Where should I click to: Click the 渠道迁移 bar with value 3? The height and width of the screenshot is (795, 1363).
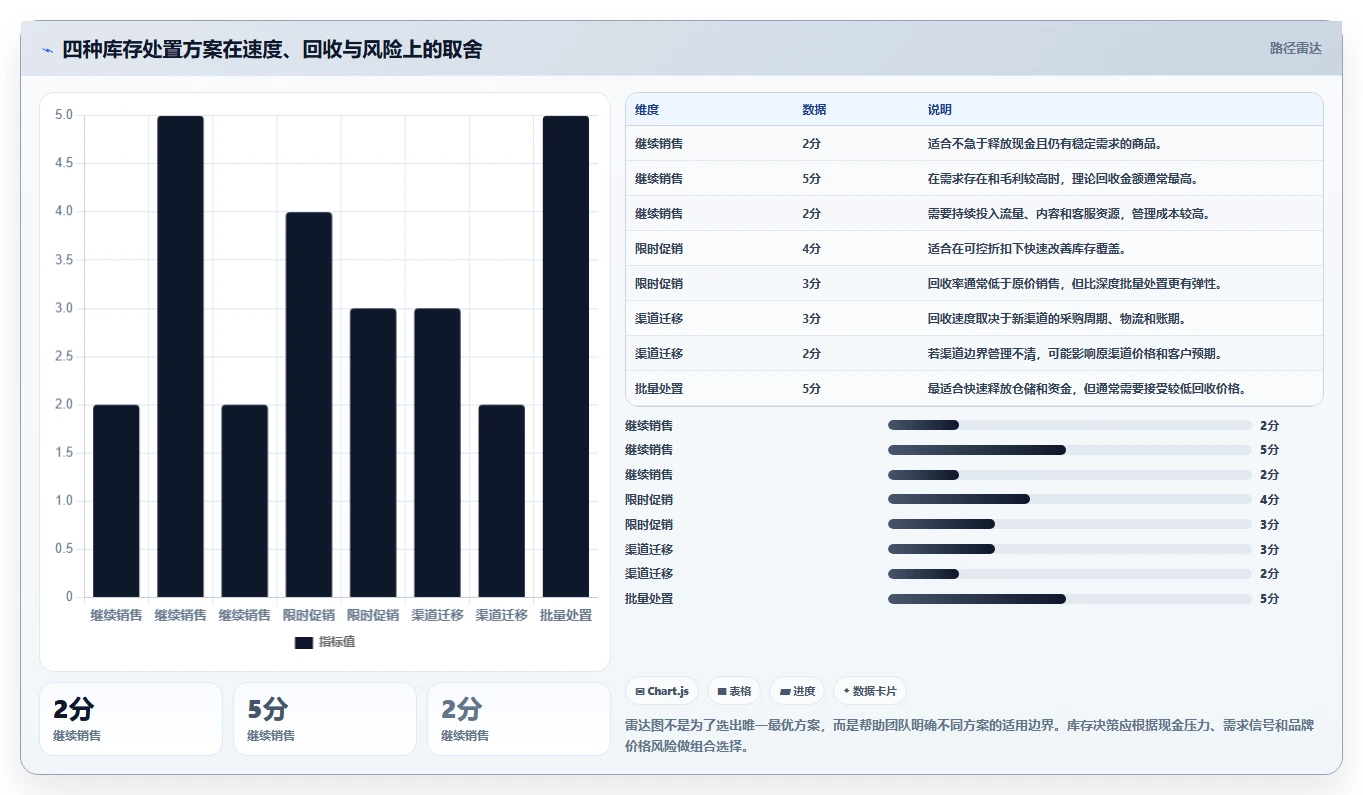[x=437, y=452]
